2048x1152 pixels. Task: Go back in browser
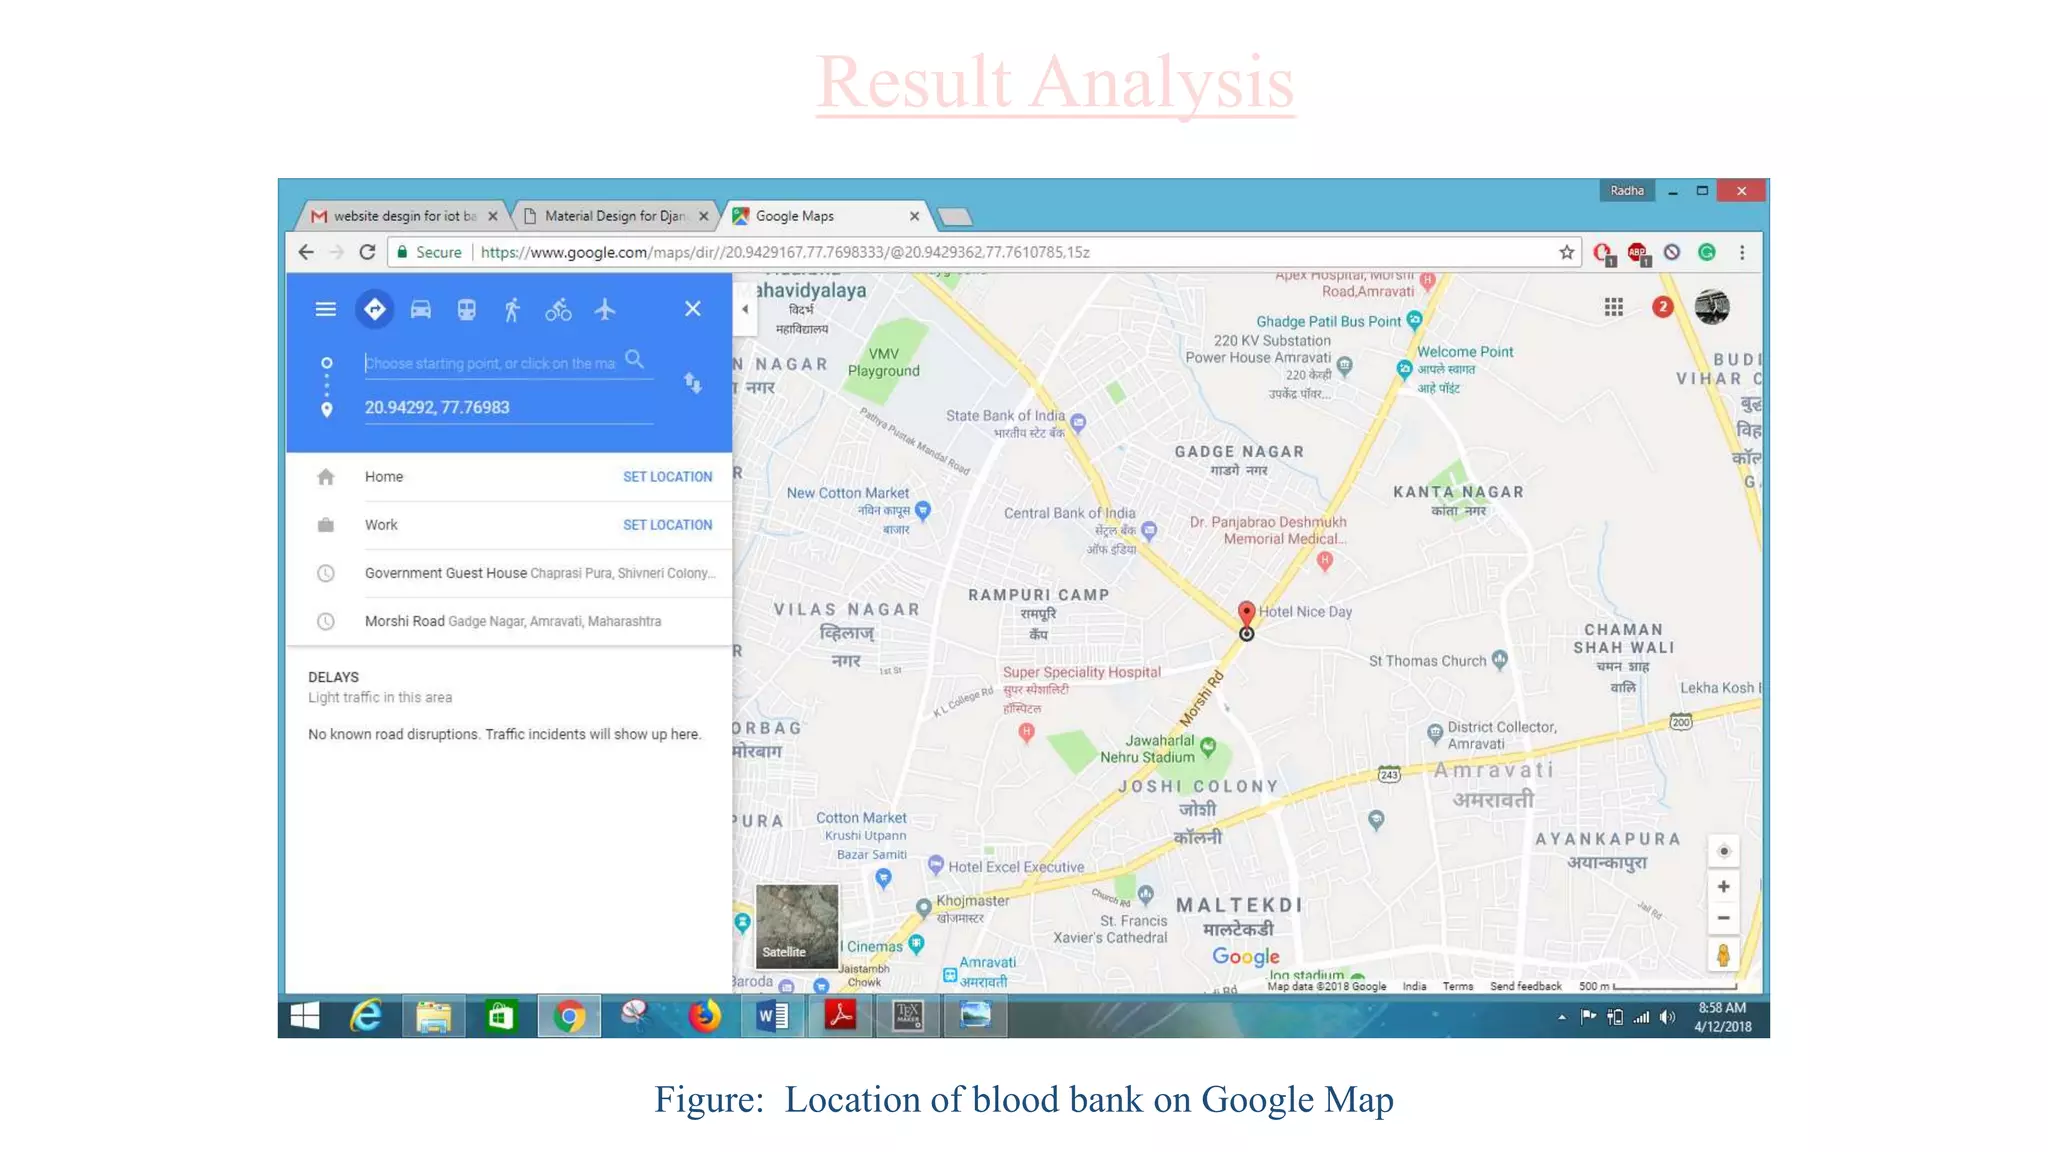(x=306, y=253)
